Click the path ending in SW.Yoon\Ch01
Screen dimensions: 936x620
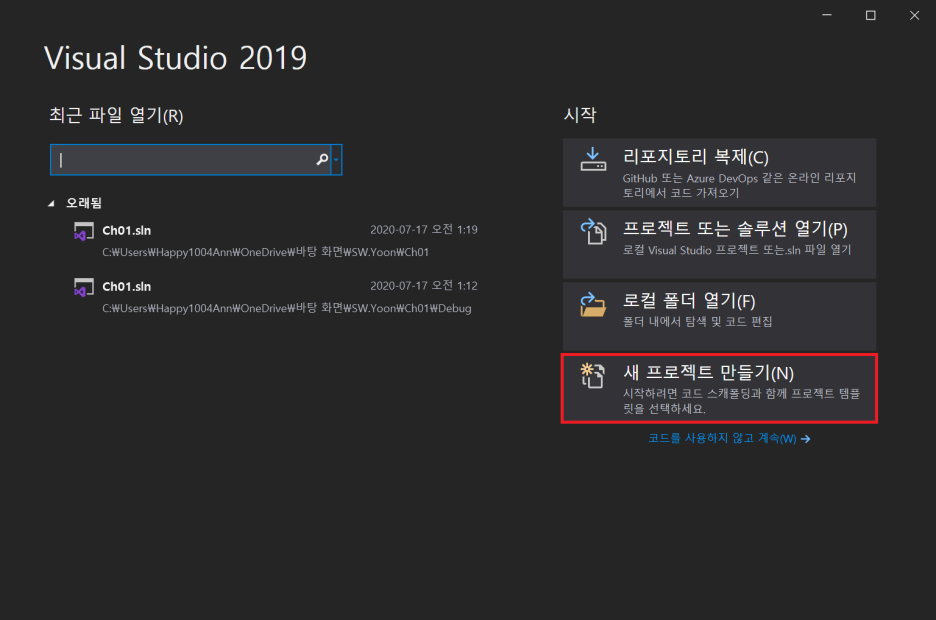[x=265, y=252]
